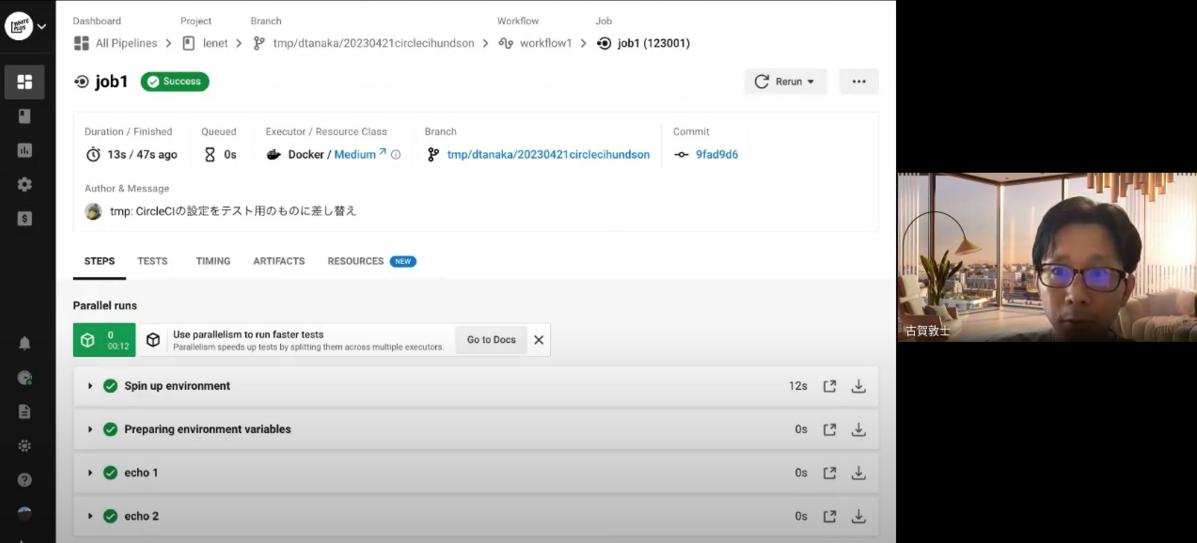
Task: Click the Go to Docs button
Action: 492,340
